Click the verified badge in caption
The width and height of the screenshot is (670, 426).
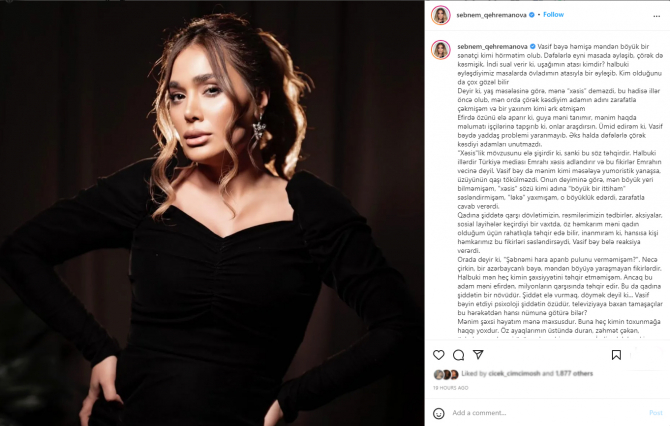532,47
